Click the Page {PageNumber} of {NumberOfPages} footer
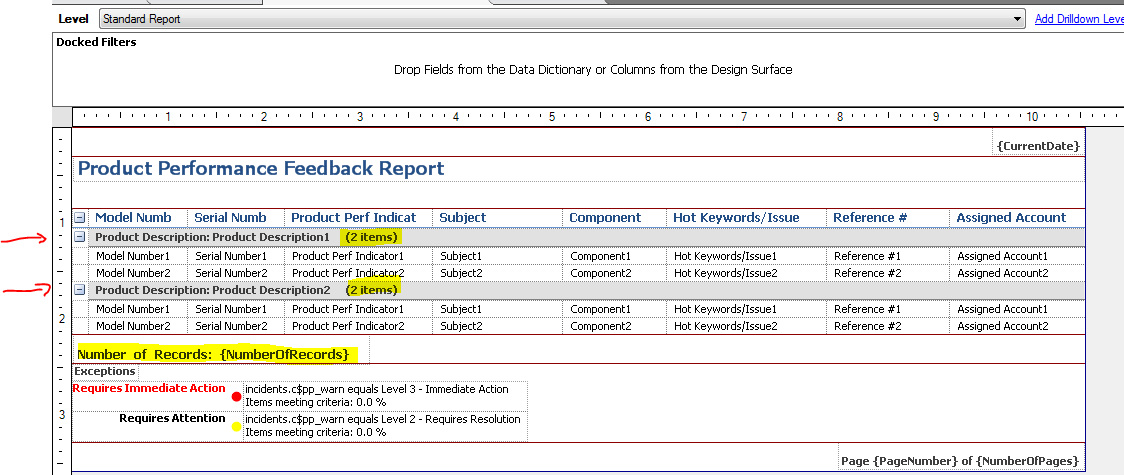 pyautogui.click(x=960, y=461)
